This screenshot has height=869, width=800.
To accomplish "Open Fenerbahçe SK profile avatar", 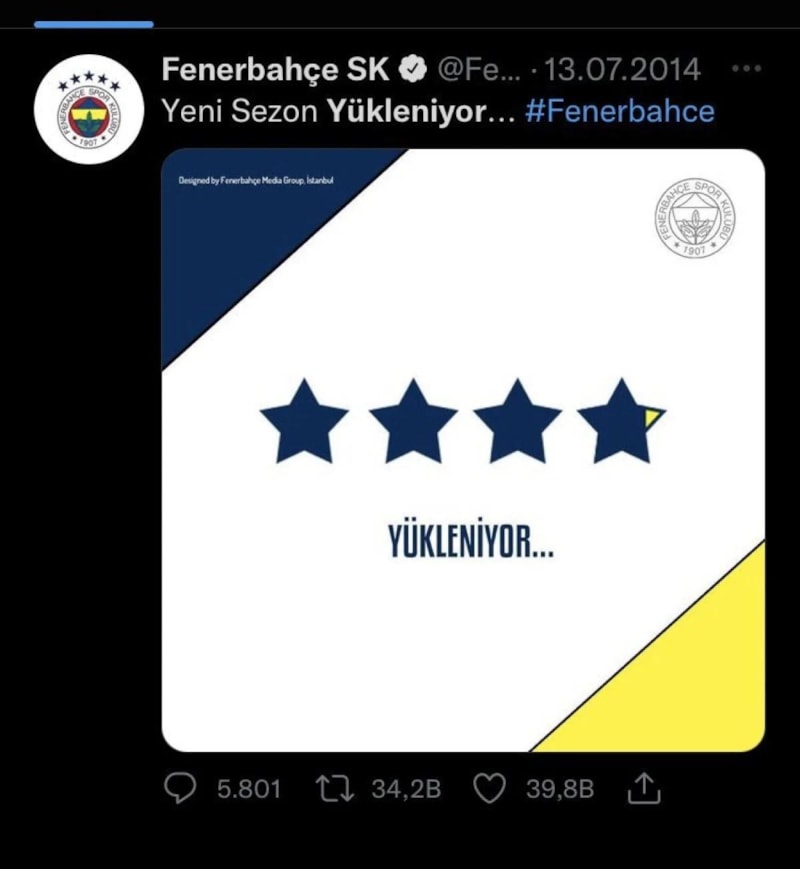I will coord(89,109).
